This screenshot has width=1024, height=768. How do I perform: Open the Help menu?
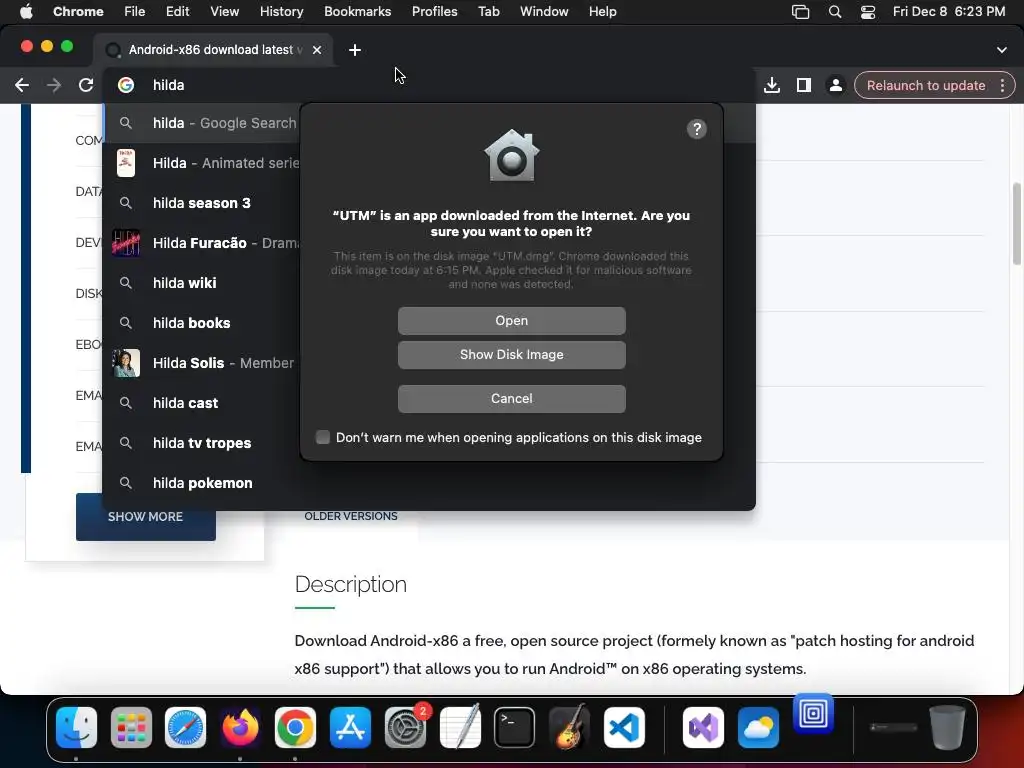(602, 11)
